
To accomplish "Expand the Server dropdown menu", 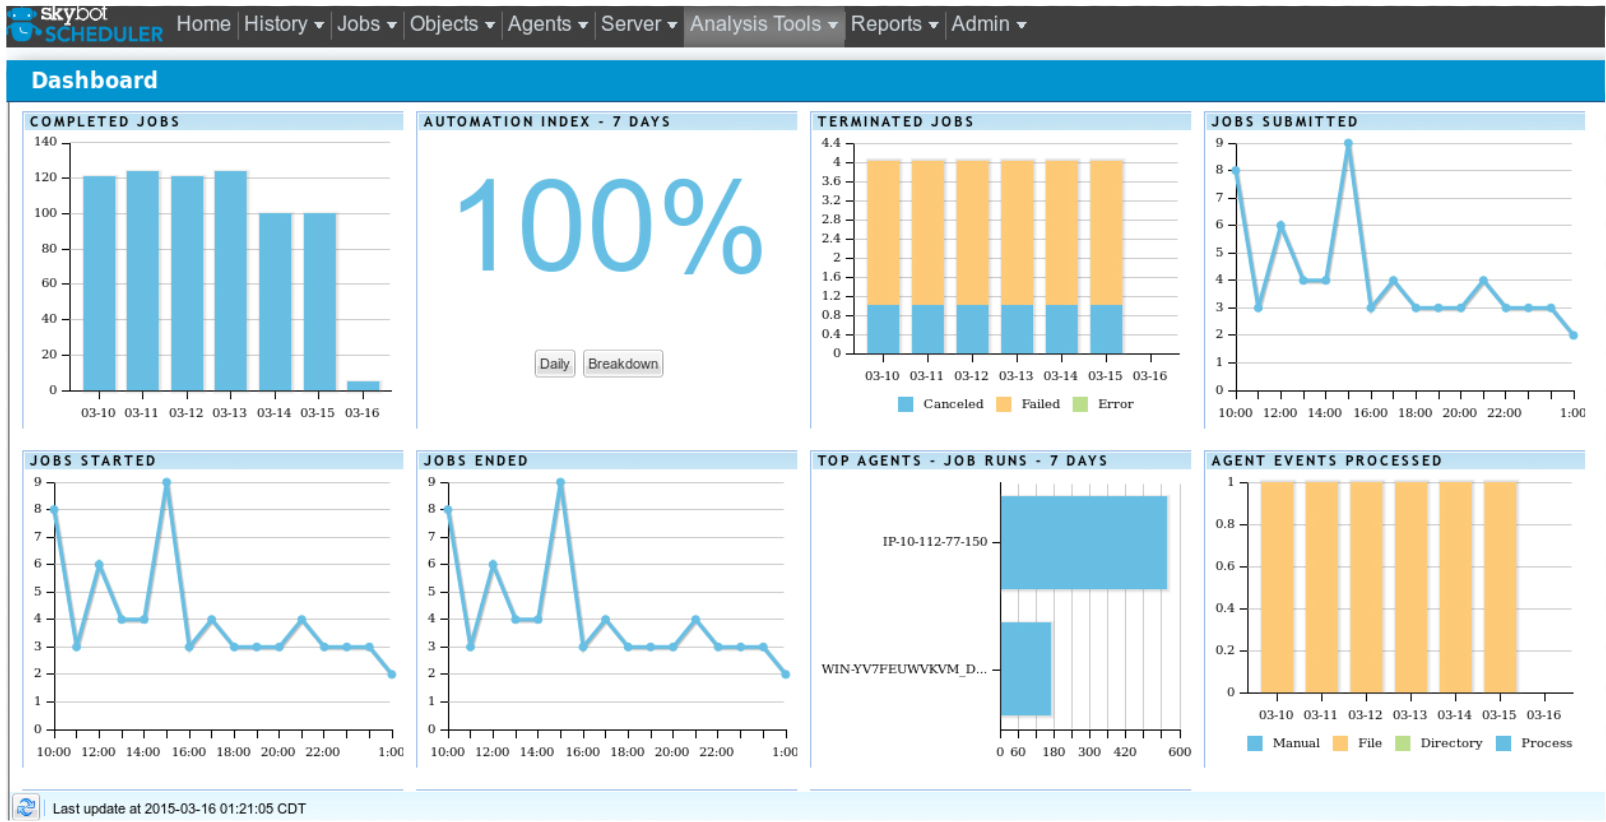I will [639, 24].
